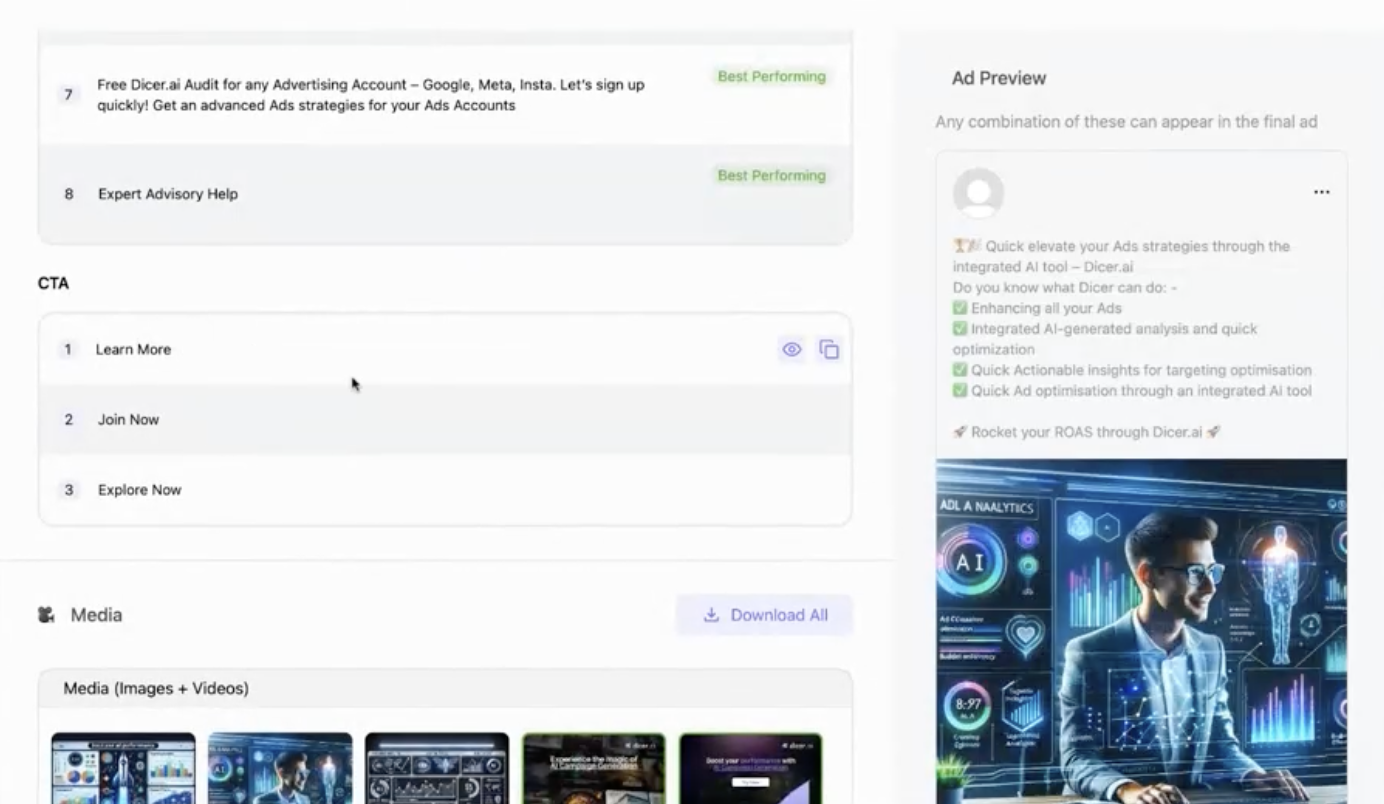Copy the Learn More CTA text
Viewport: 1384px width, 804px height.
829,349
